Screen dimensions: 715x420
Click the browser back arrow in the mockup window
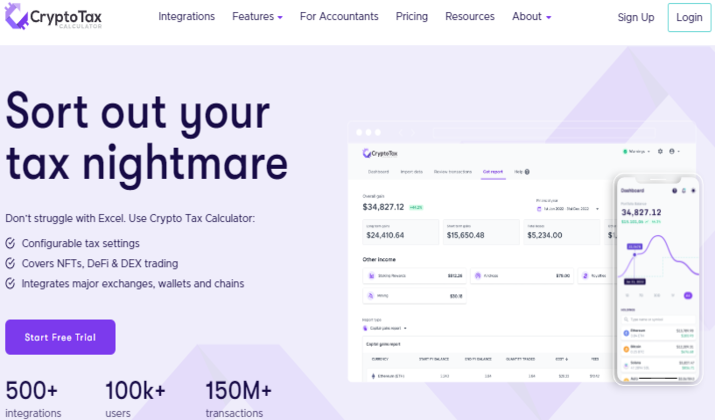click(x=401, y=133)
